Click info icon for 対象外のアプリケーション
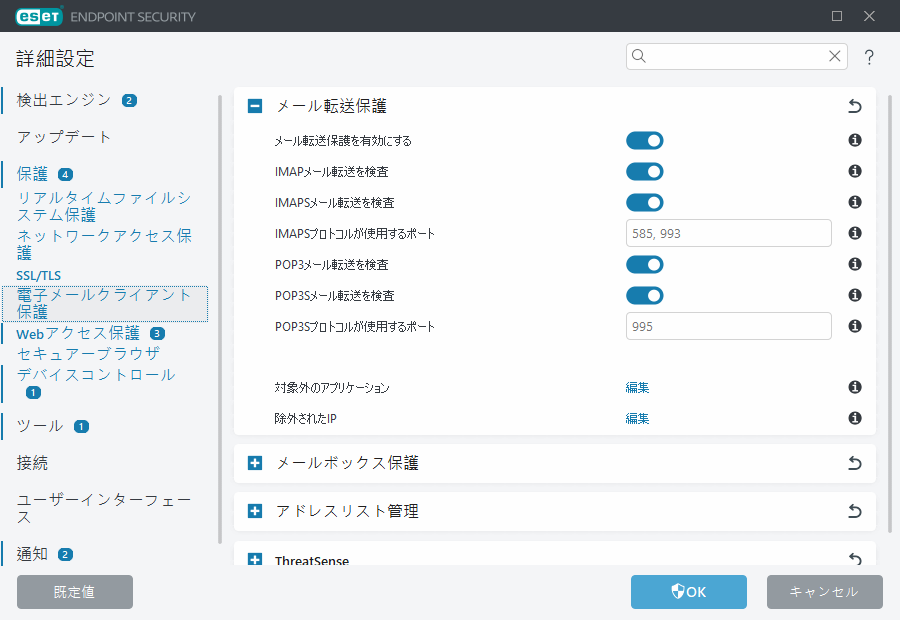 click(x=855, y=387)
